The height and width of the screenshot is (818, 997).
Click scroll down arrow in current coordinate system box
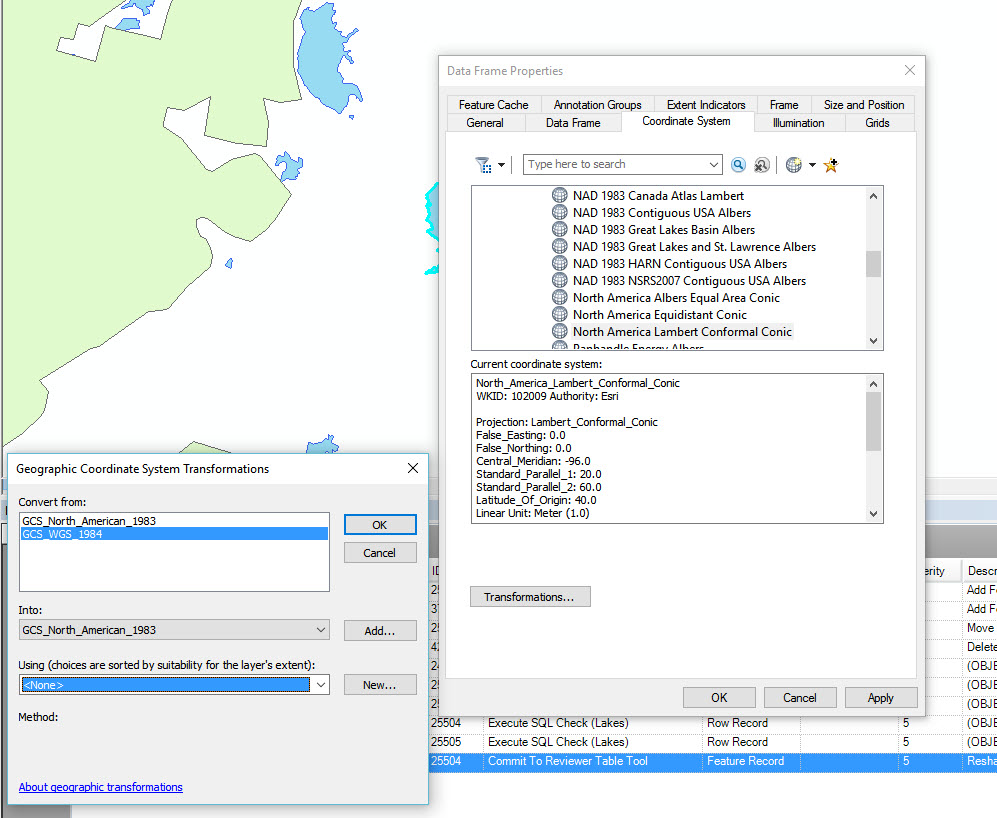874,514
